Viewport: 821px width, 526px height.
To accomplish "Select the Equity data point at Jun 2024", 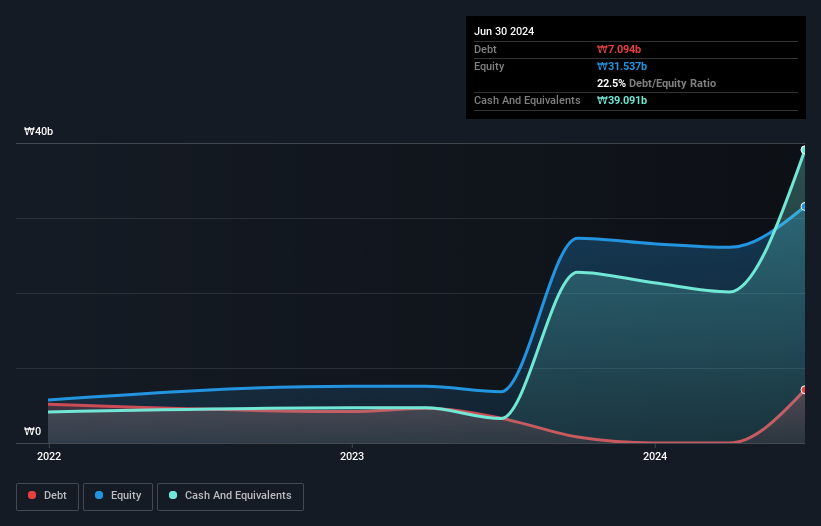I will point(804,207).
